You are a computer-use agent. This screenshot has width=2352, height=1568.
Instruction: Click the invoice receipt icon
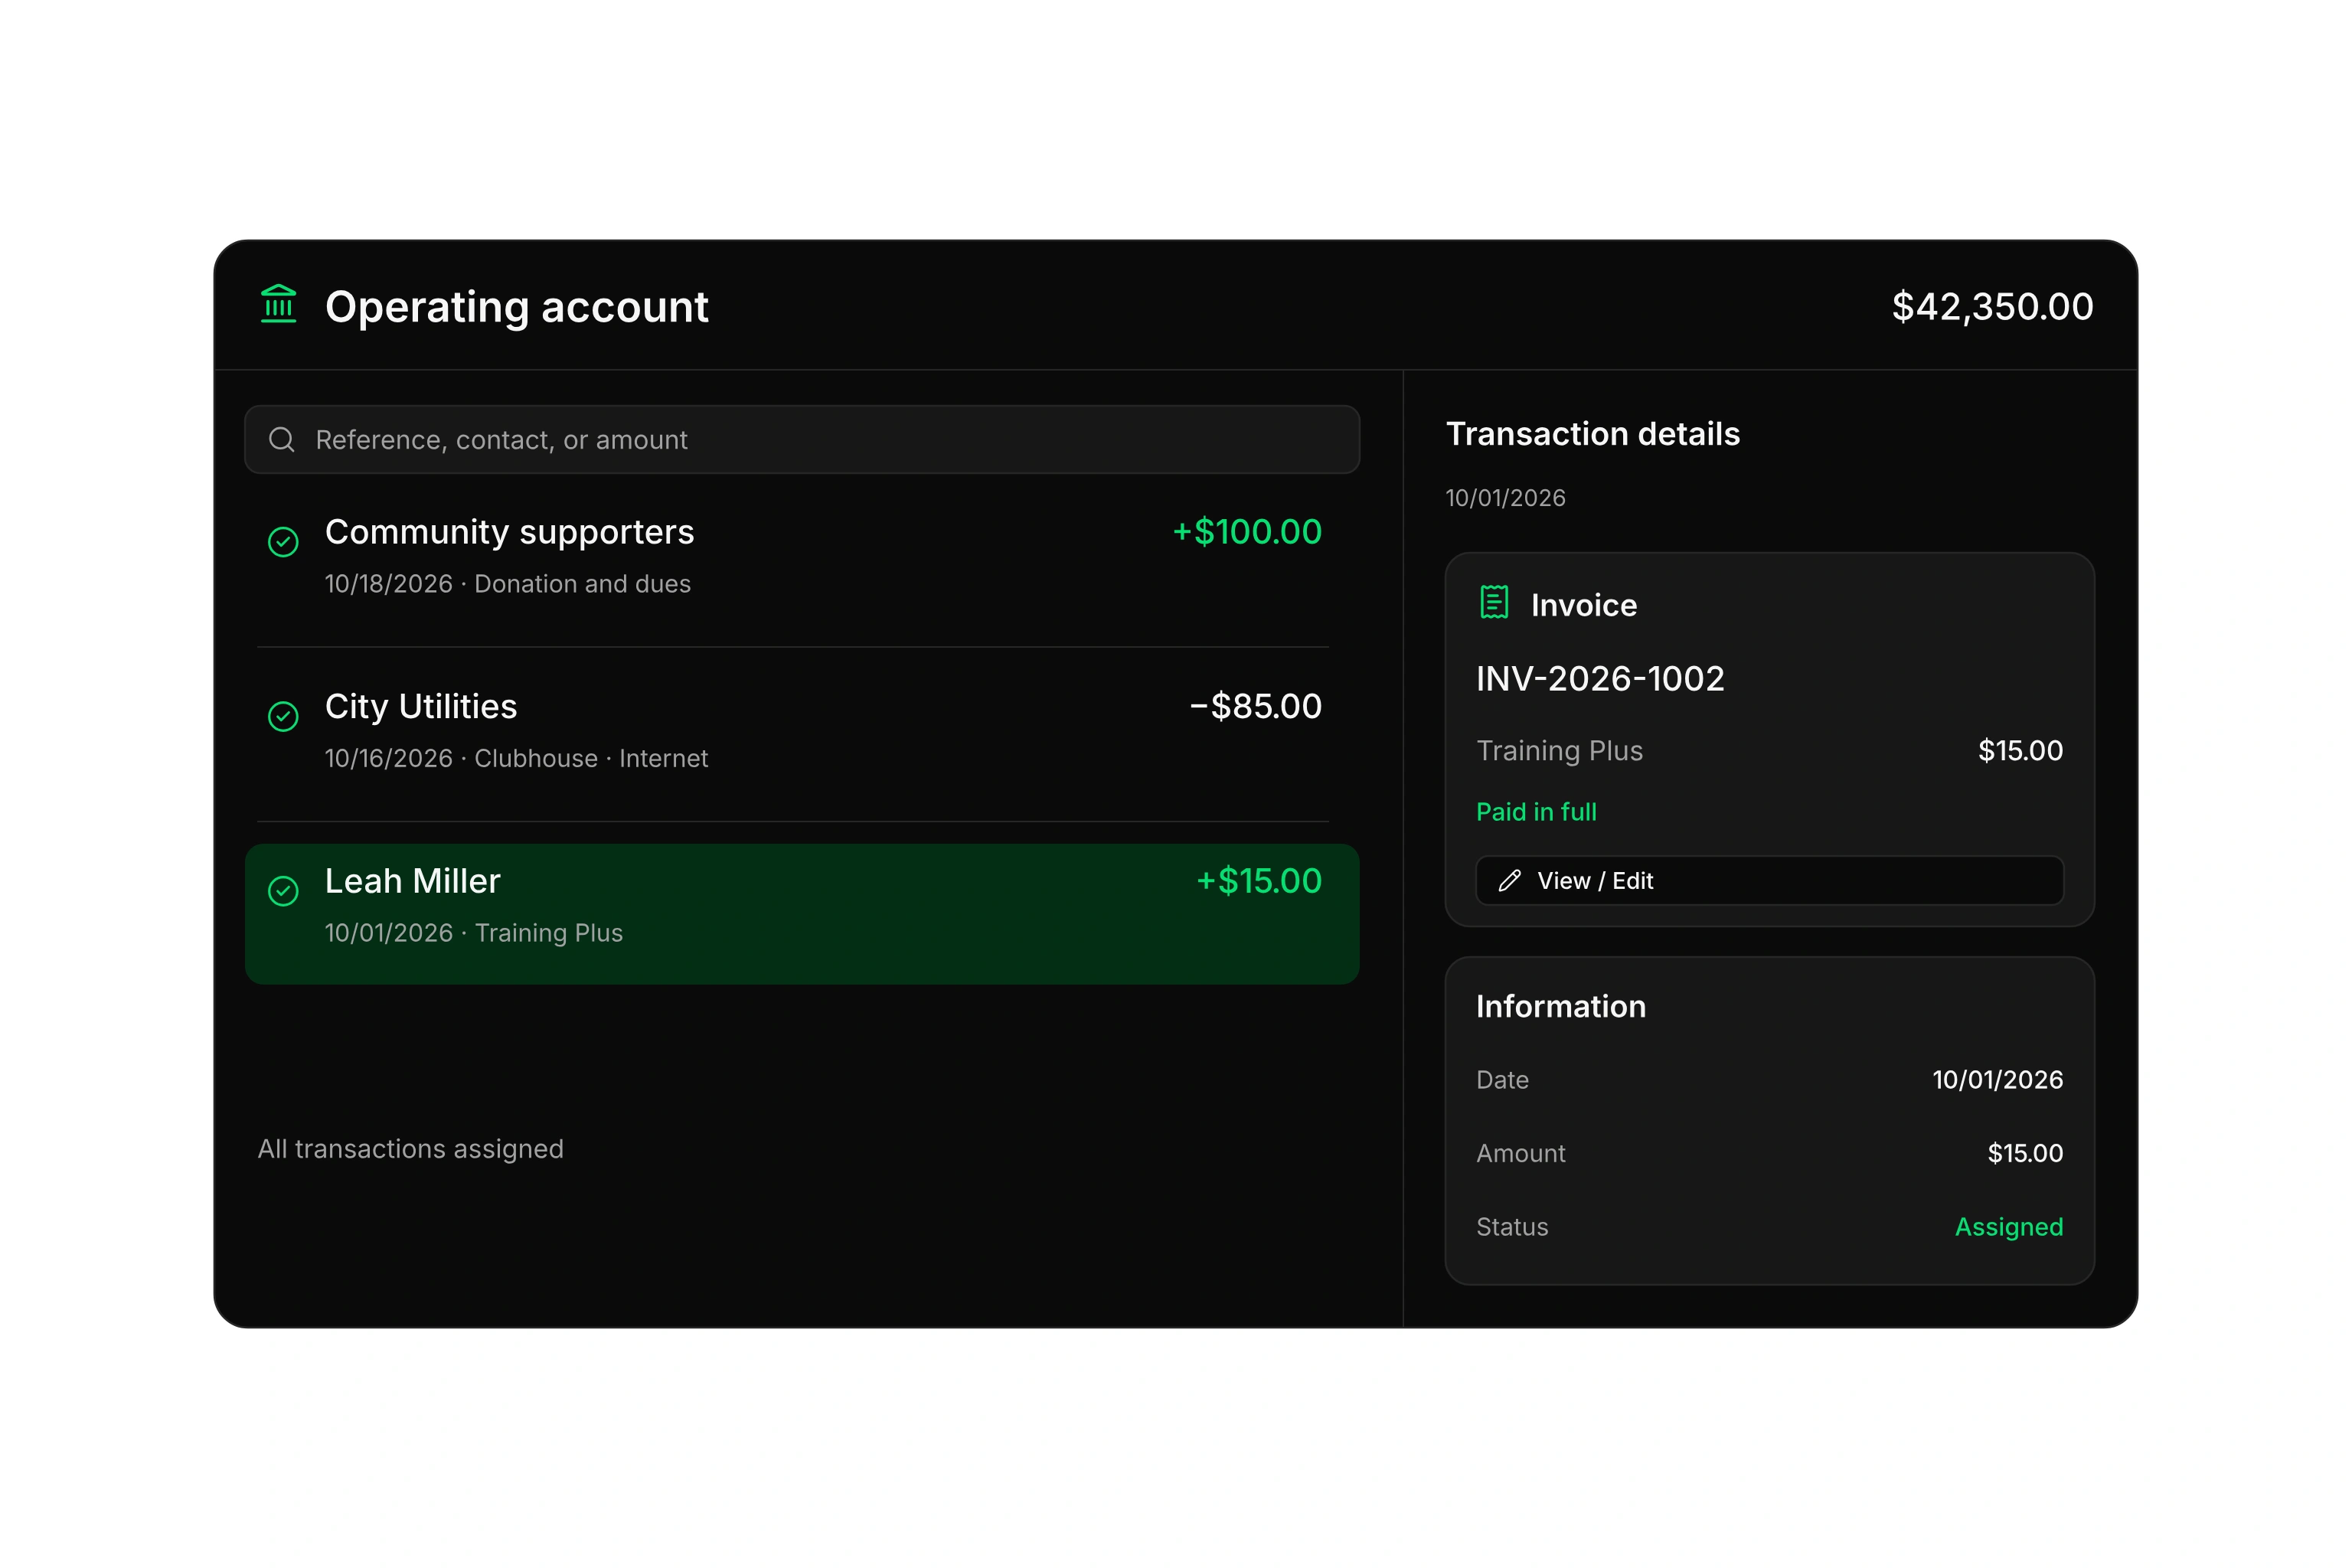click(x=1494, y=603)
